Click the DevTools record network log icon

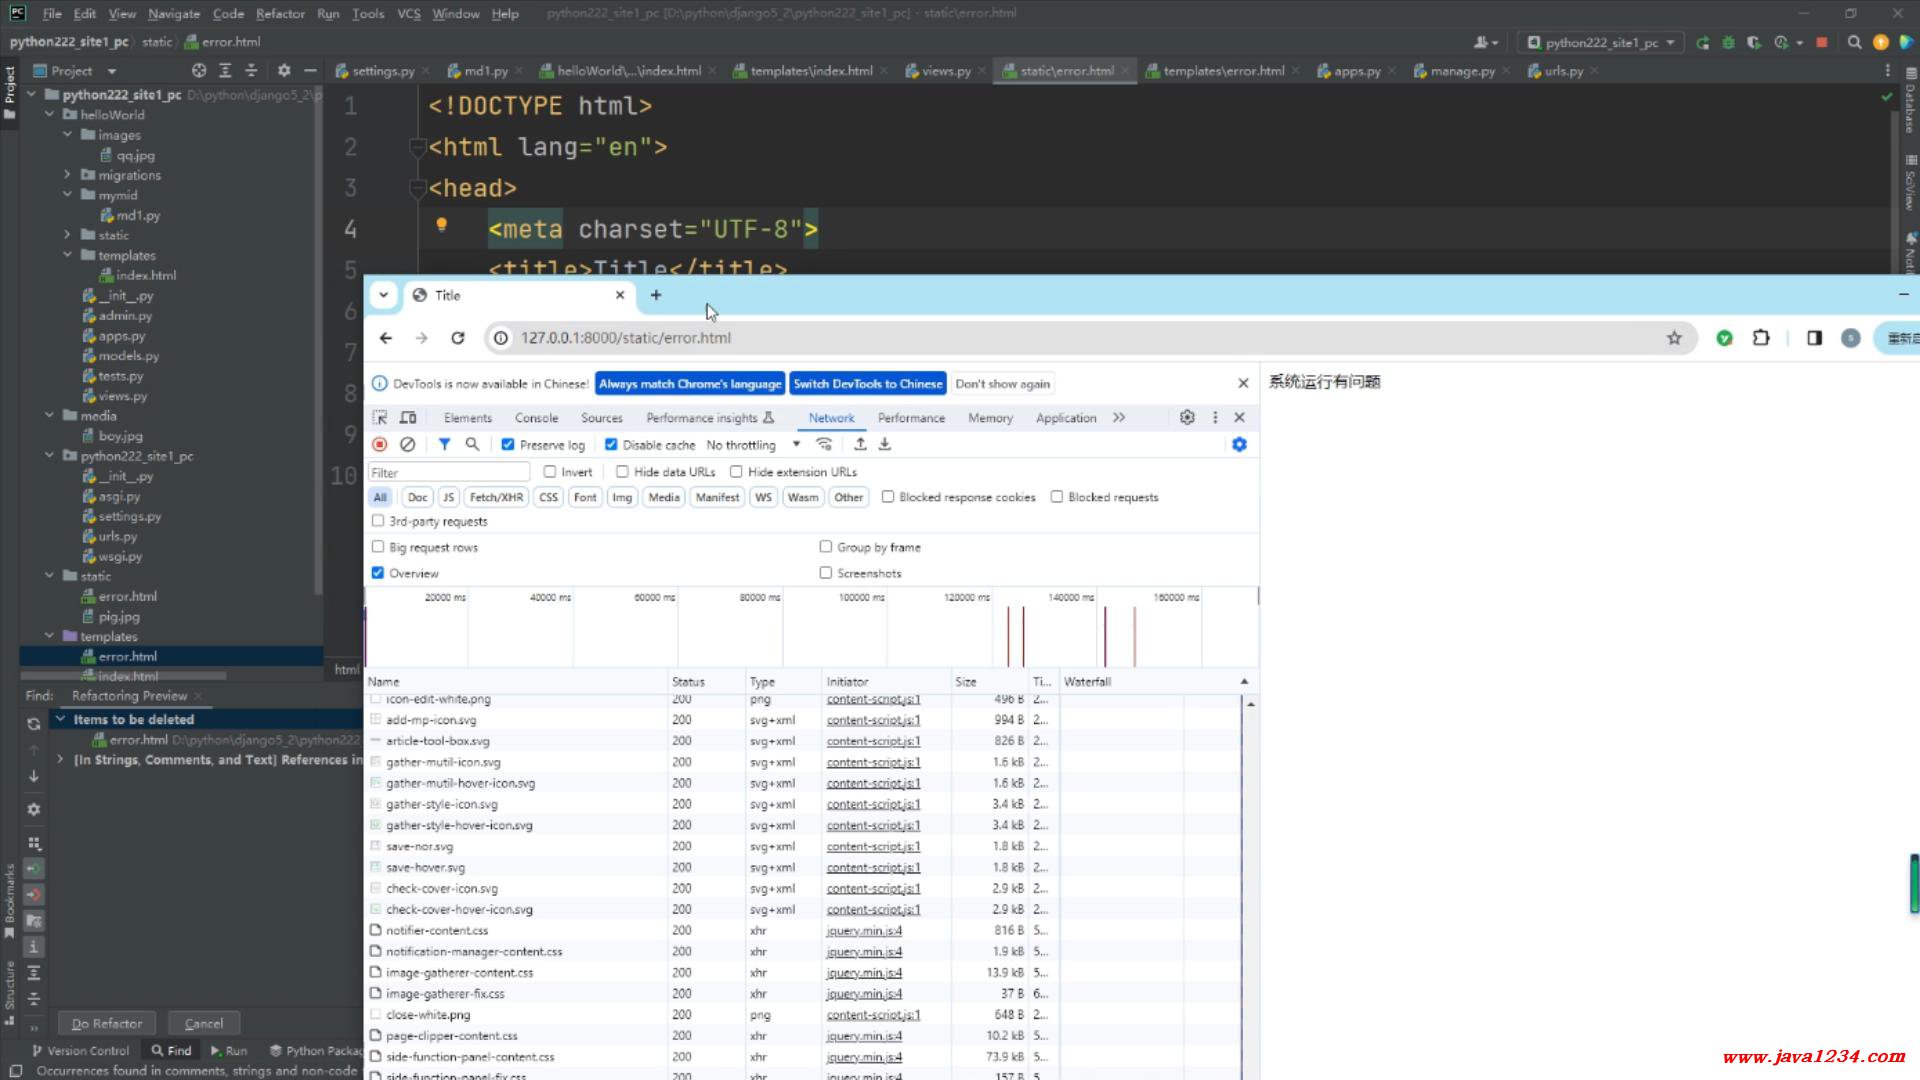380,444
